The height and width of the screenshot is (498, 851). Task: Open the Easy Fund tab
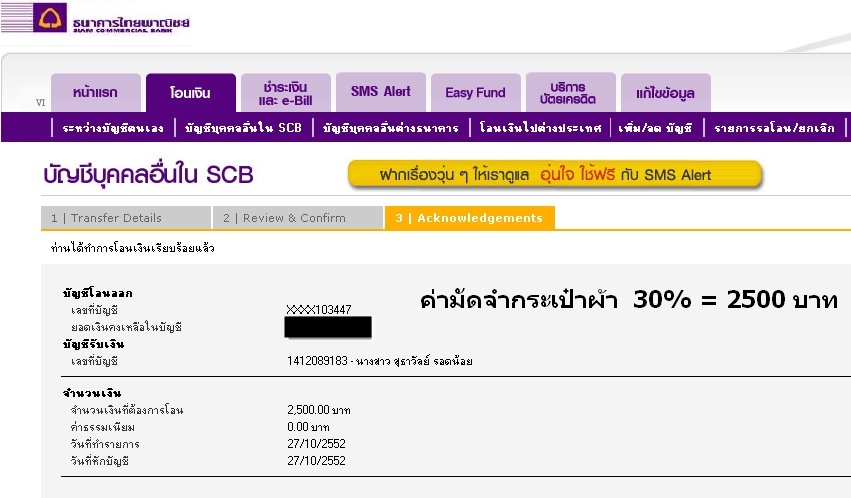pyautogui.click(x=476, y=93)
